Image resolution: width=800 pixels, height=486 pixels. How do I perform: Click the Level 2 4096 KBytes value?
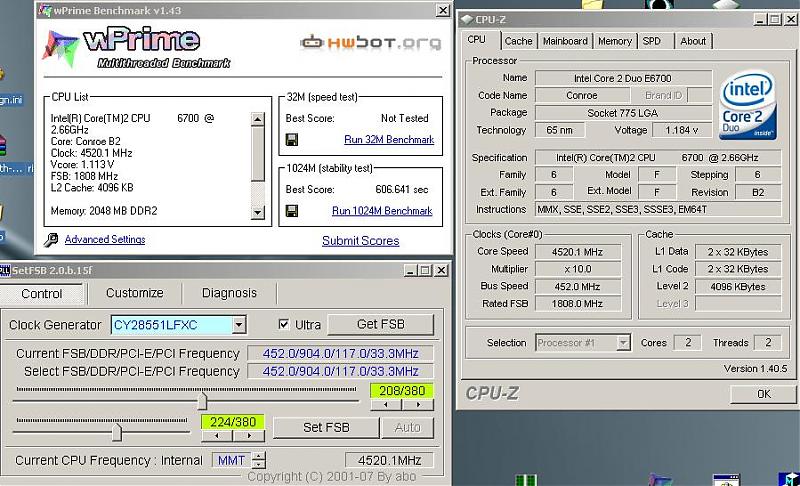point(738,287)
